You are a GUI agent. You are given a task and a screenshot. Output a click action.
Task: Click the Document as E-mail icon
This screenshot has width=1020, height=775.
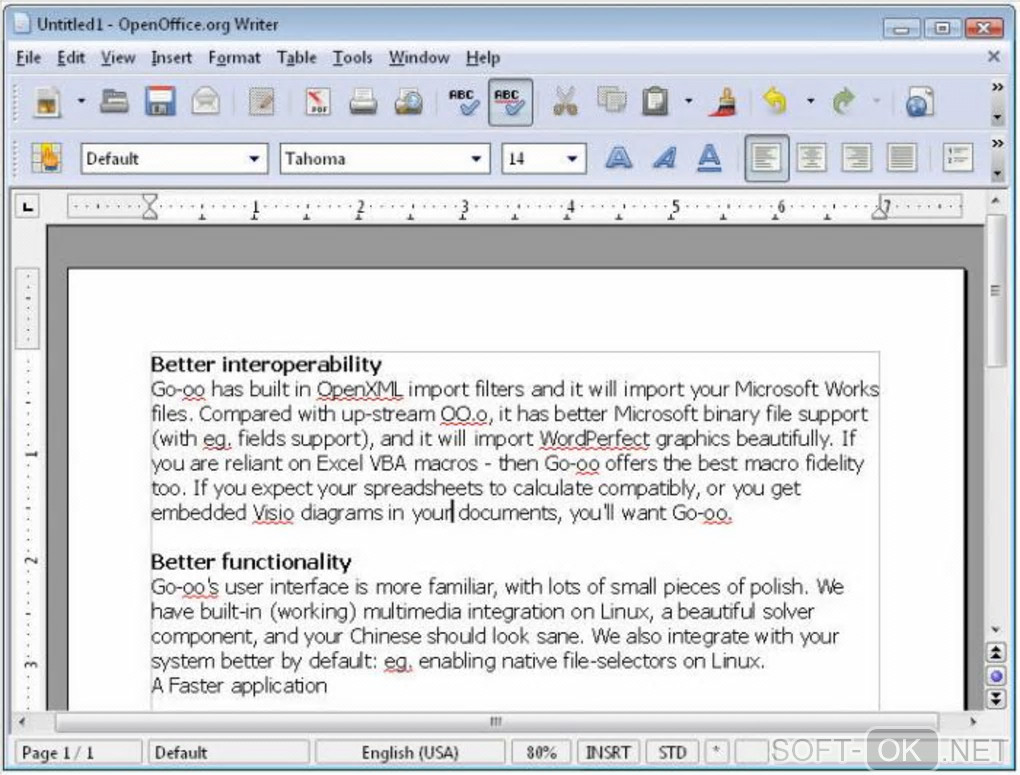(x=206, y=102)
